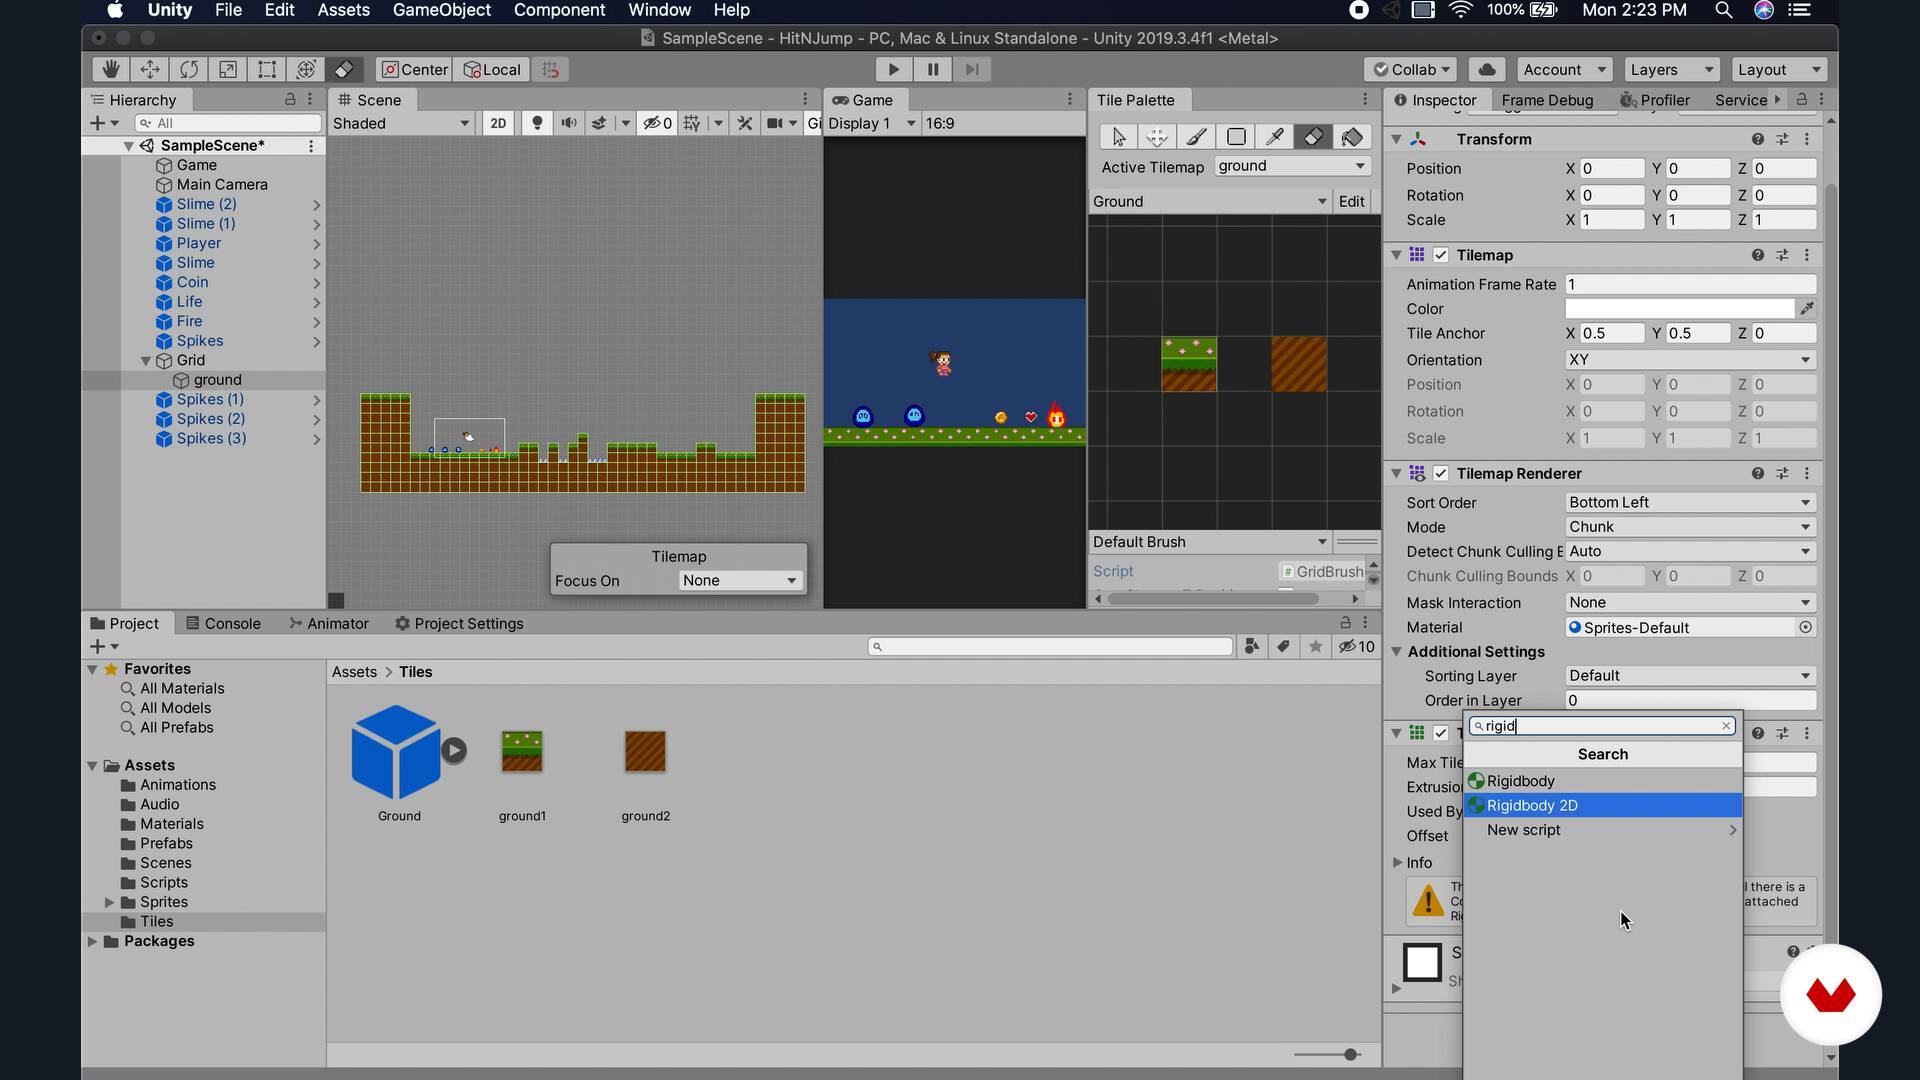Select the Move tool in toolbar
The height and width of the screenshot is (1080, 1920).
coord(149,69)
